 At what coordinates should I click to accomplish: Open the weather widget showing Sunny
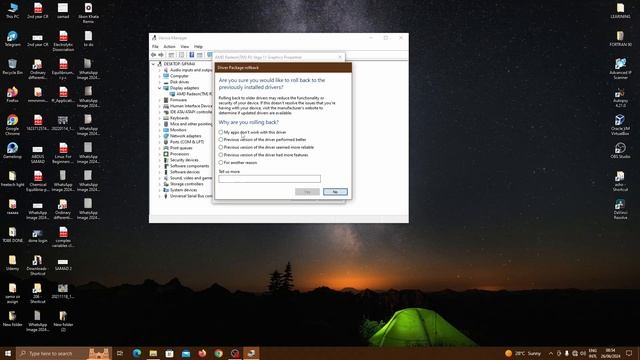click(523, 353)
